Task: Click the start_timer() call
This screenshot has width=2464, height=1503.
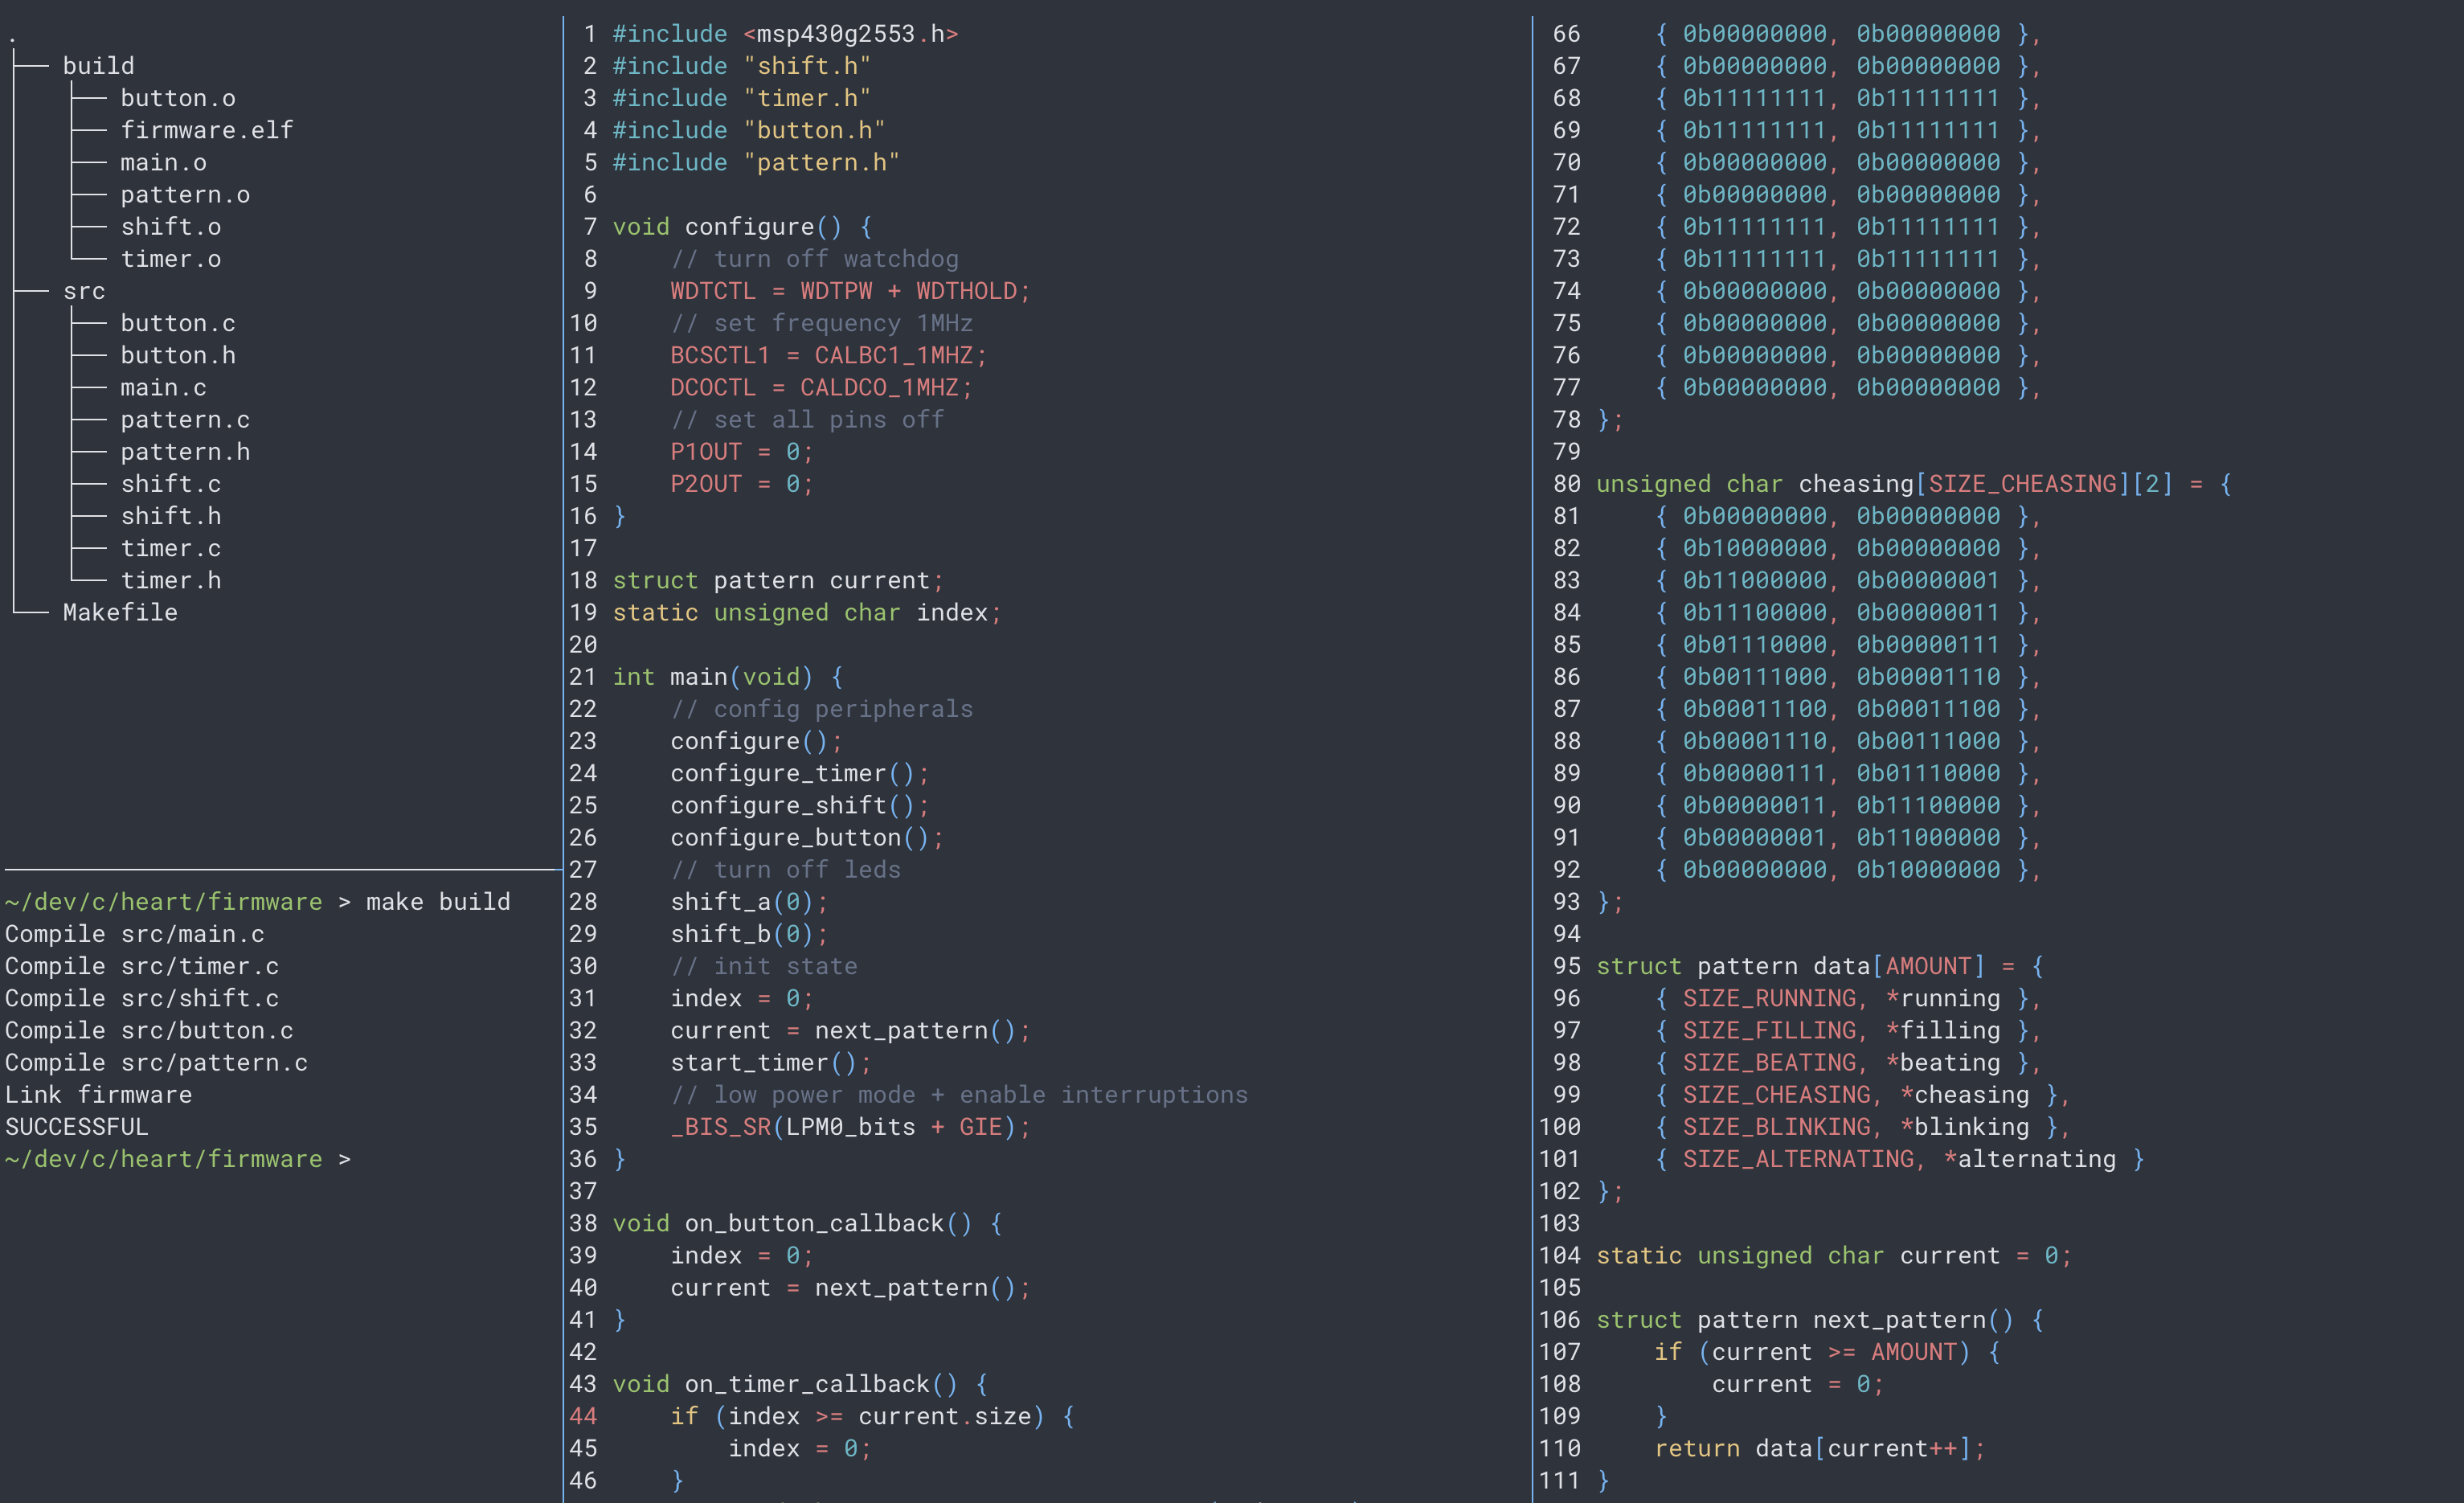Action: [x=771, y=1062]
